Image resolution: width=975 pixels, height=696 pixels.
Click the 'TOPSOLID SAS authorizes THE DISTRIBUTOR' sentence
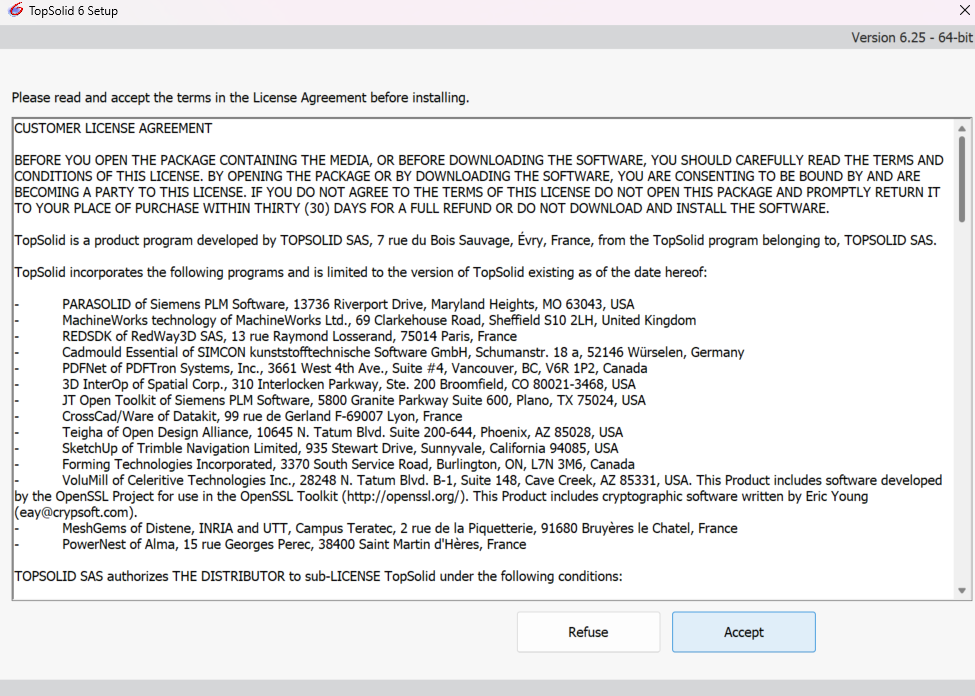[x=318, y=576]
